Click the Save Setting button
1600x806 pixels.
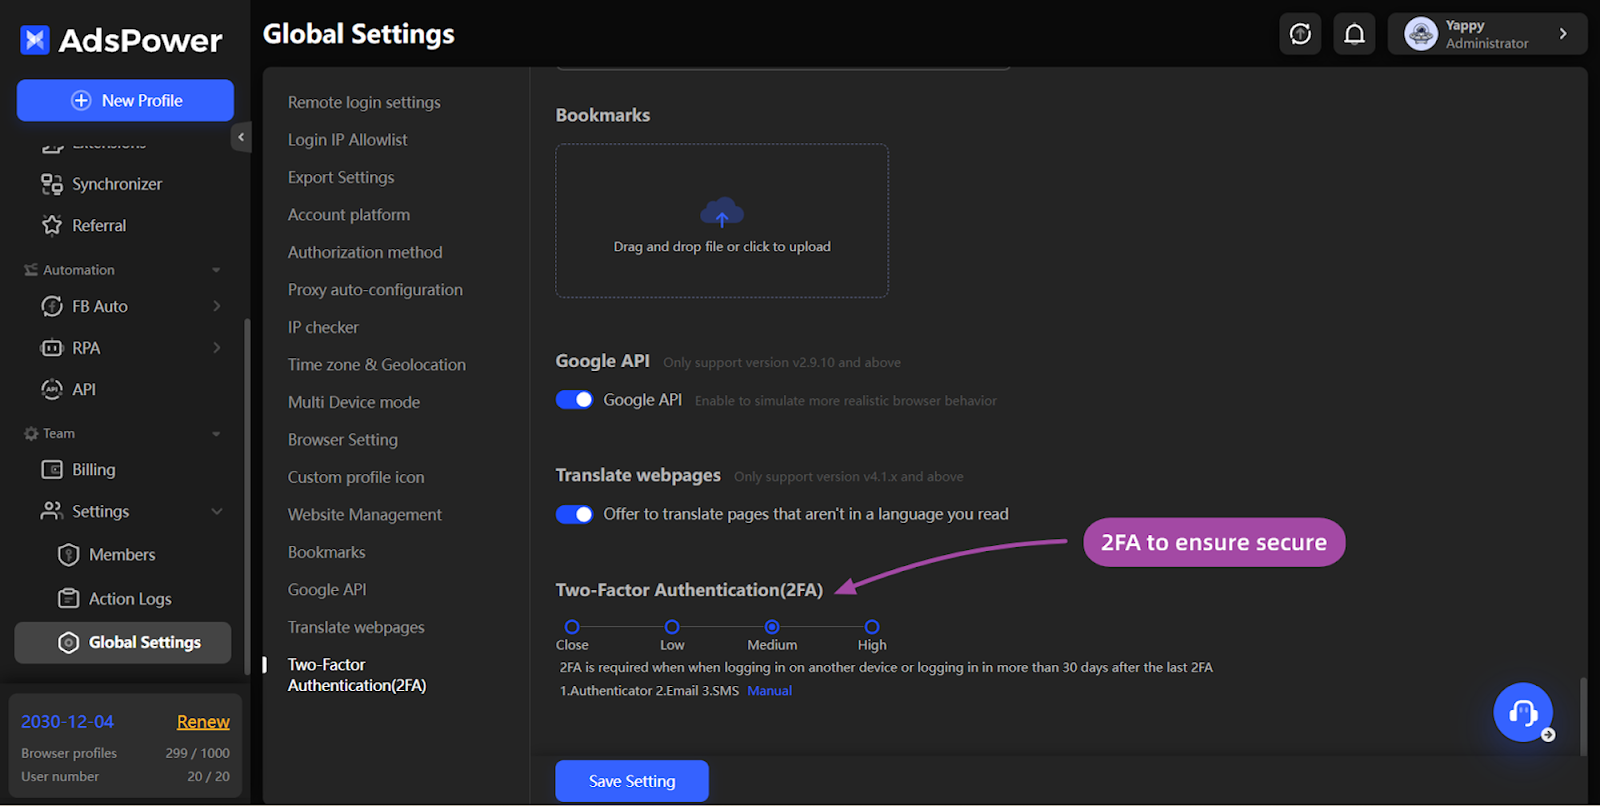[632, 781]
